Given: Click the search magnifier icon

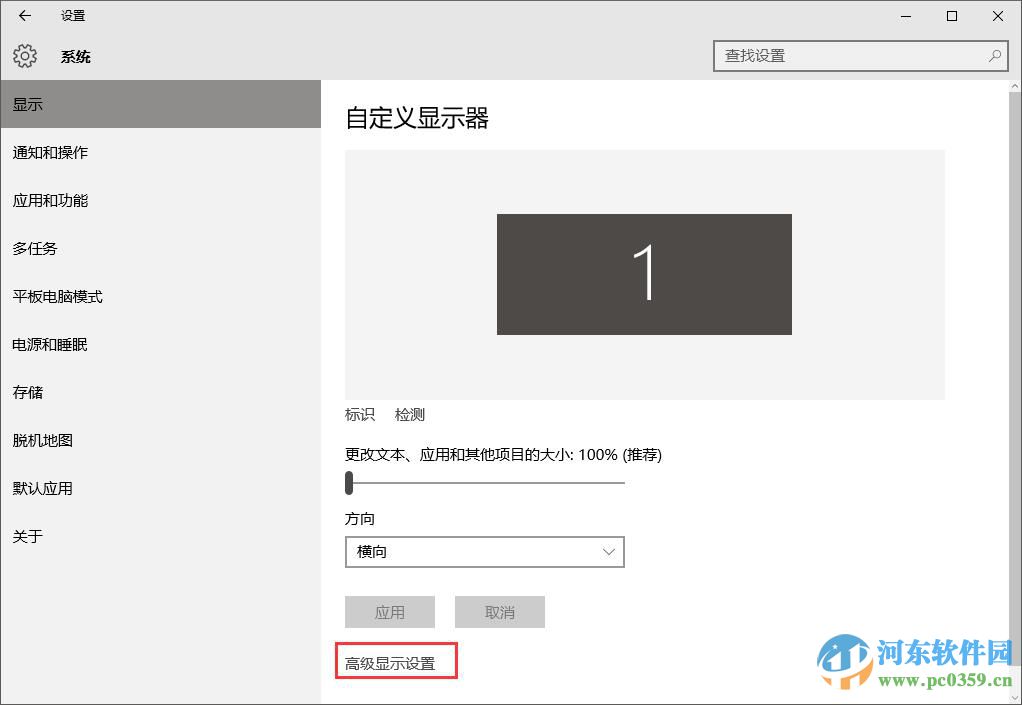Looking at the screenshot, I should click(x=994, y=56).
